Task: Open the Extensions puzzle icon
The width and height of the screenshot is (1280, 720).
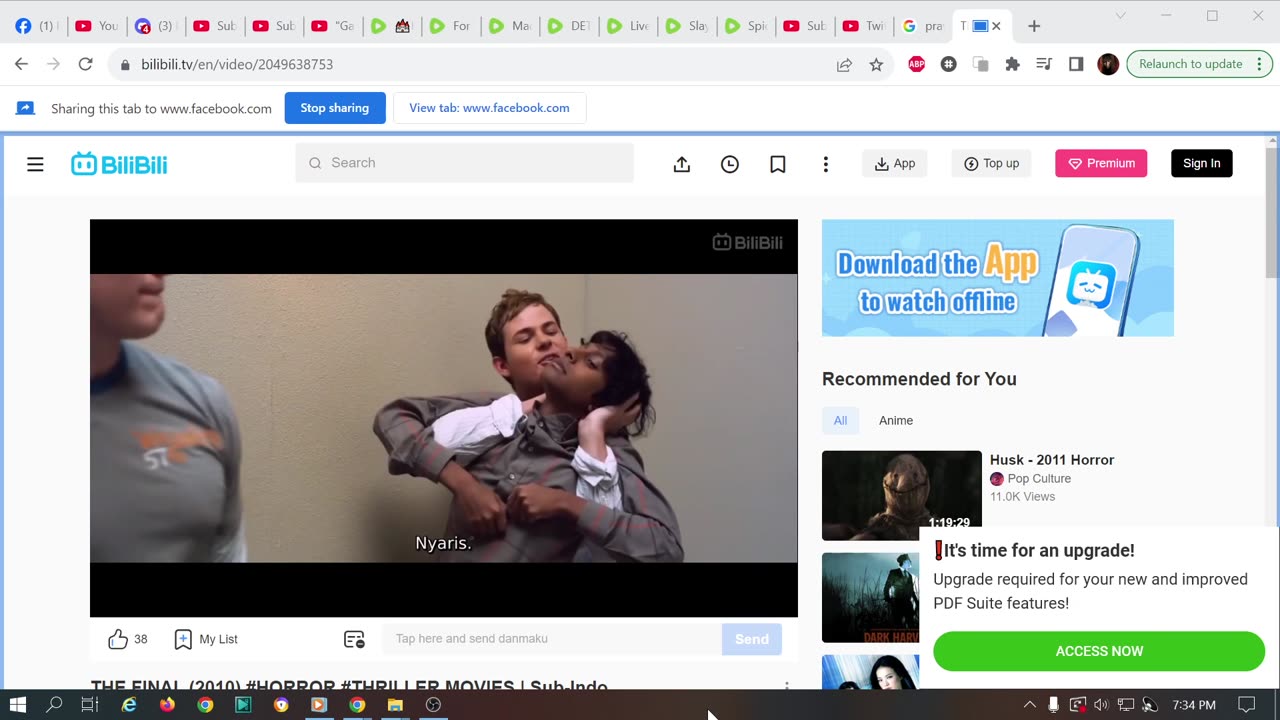Action: click(1012, 64)
